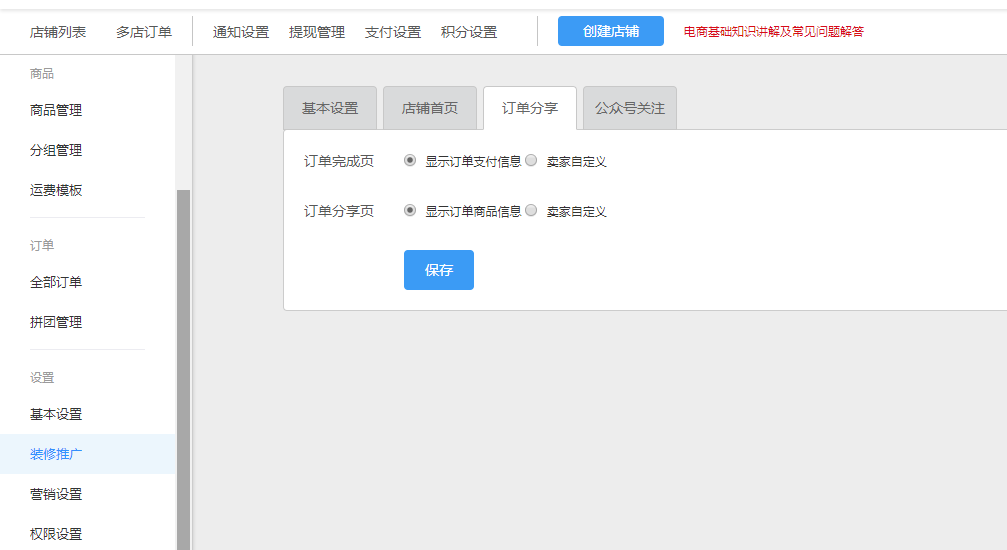The image size is (1007, 550).
Task: Switch to the 店铺首页 tab
Action: coord(430,108)
